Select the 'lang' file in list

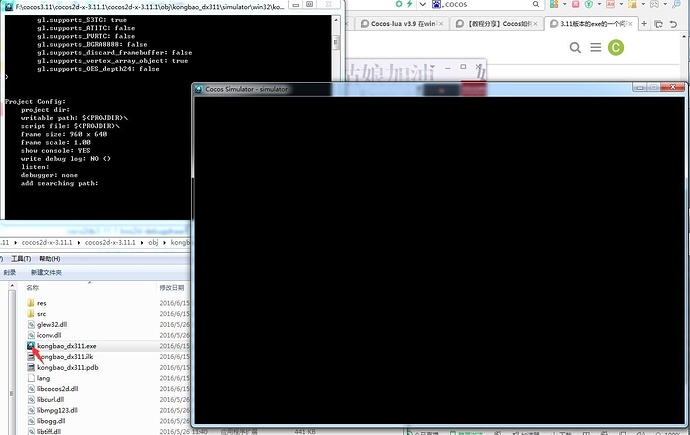(x=43, y=378)
